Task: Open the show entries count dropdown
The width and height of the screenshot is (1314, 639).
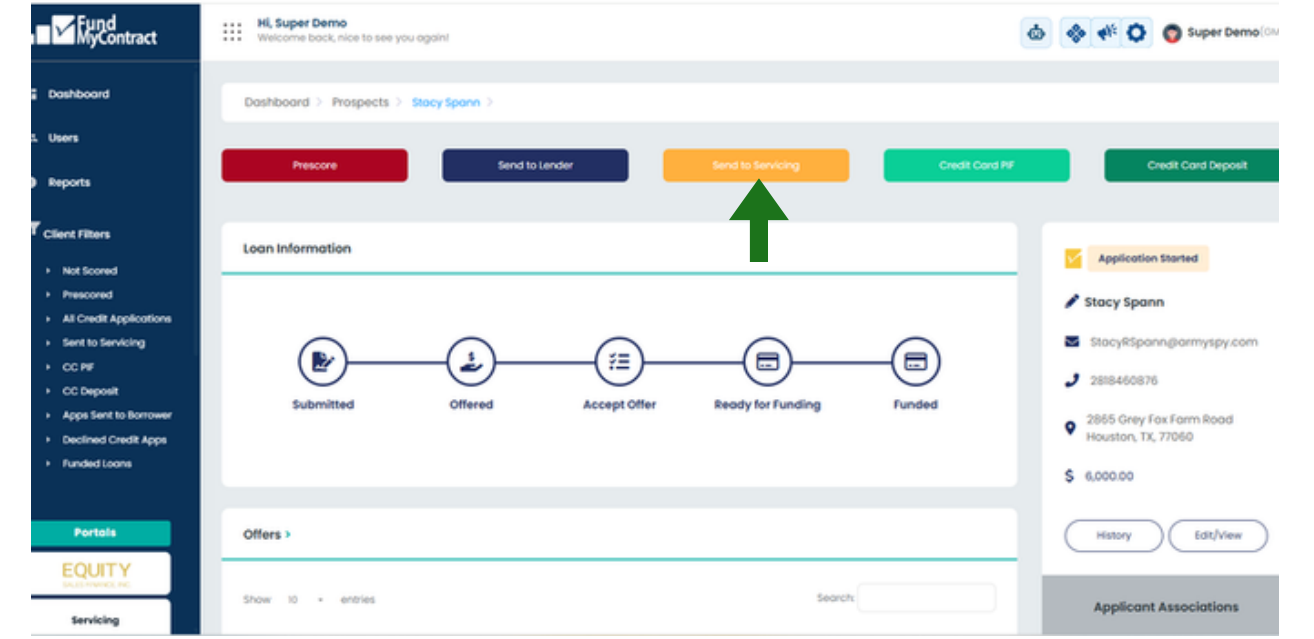Action: click(305, 599)
